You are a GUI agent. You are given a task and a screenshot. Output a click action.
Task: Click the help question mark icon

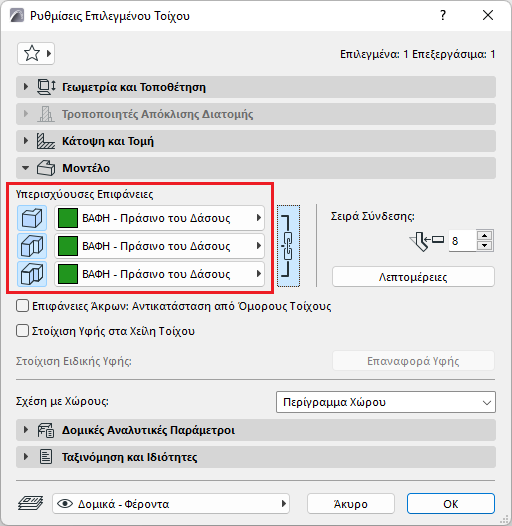[x=443, y=15]
